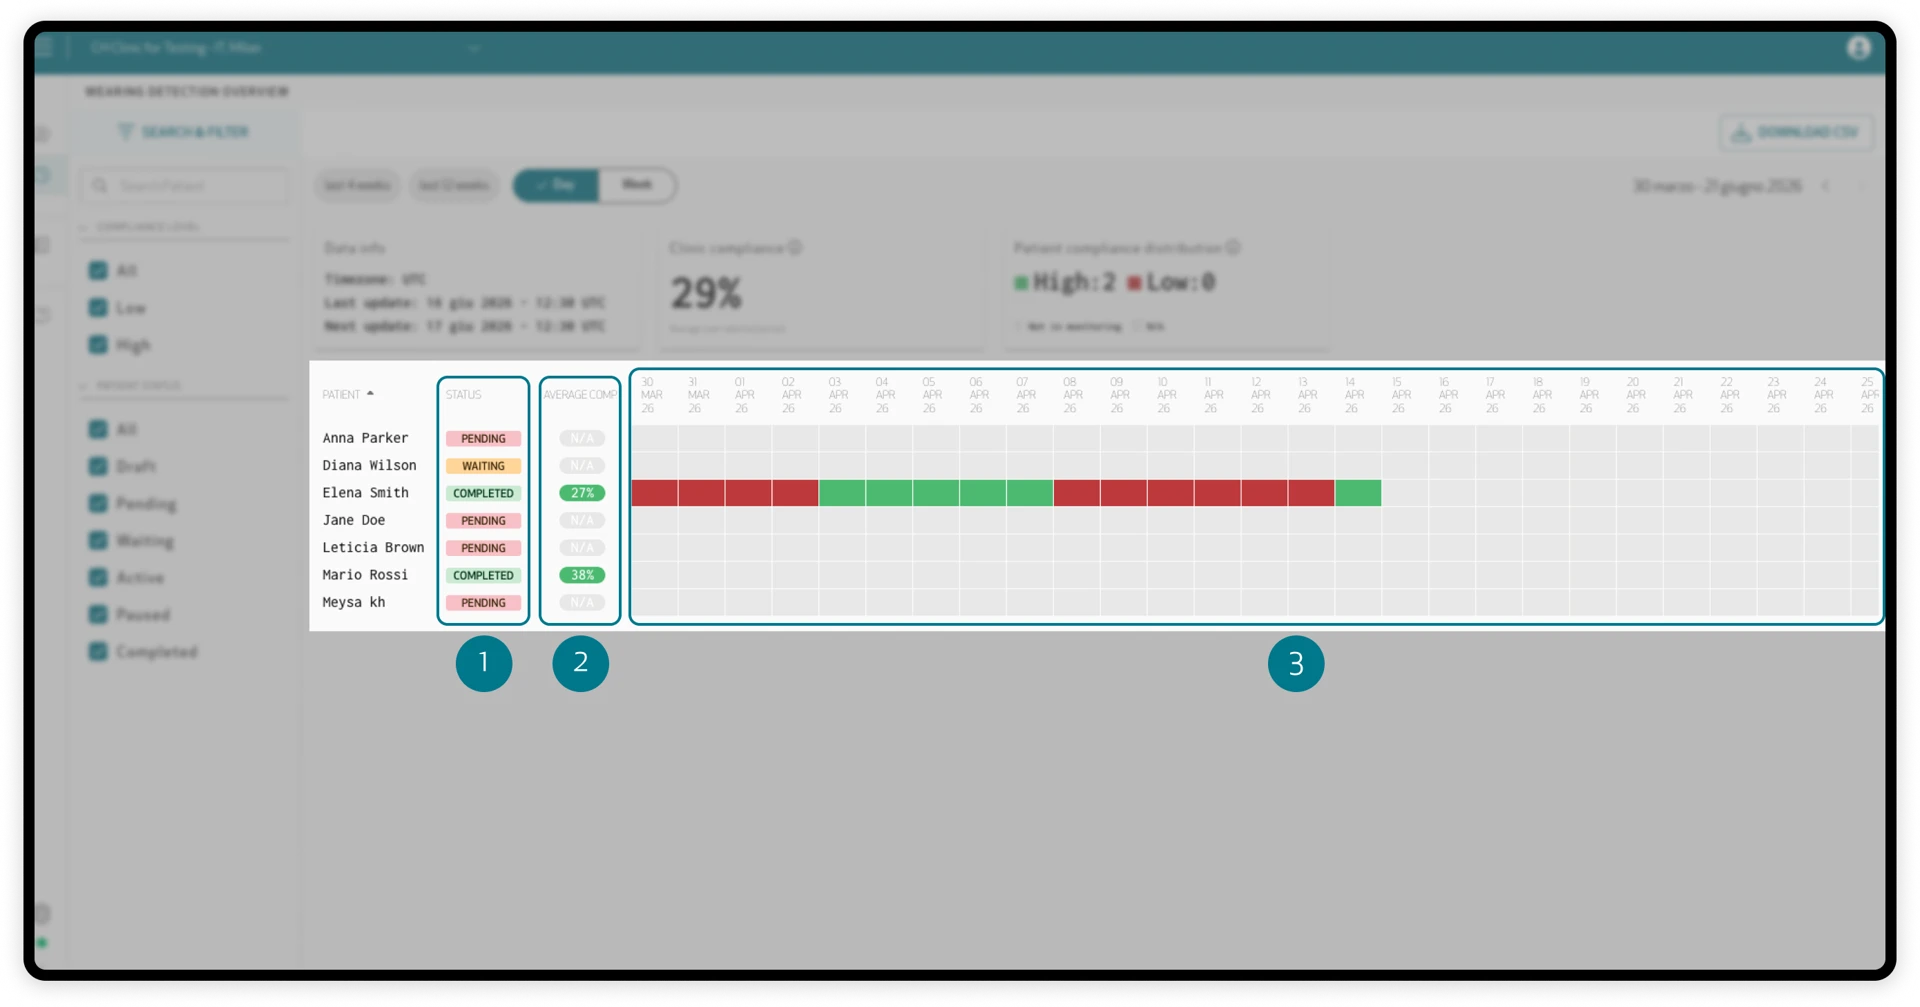Click the Download CSV button
The image size is (1920, 1007).
(1796, 133)
